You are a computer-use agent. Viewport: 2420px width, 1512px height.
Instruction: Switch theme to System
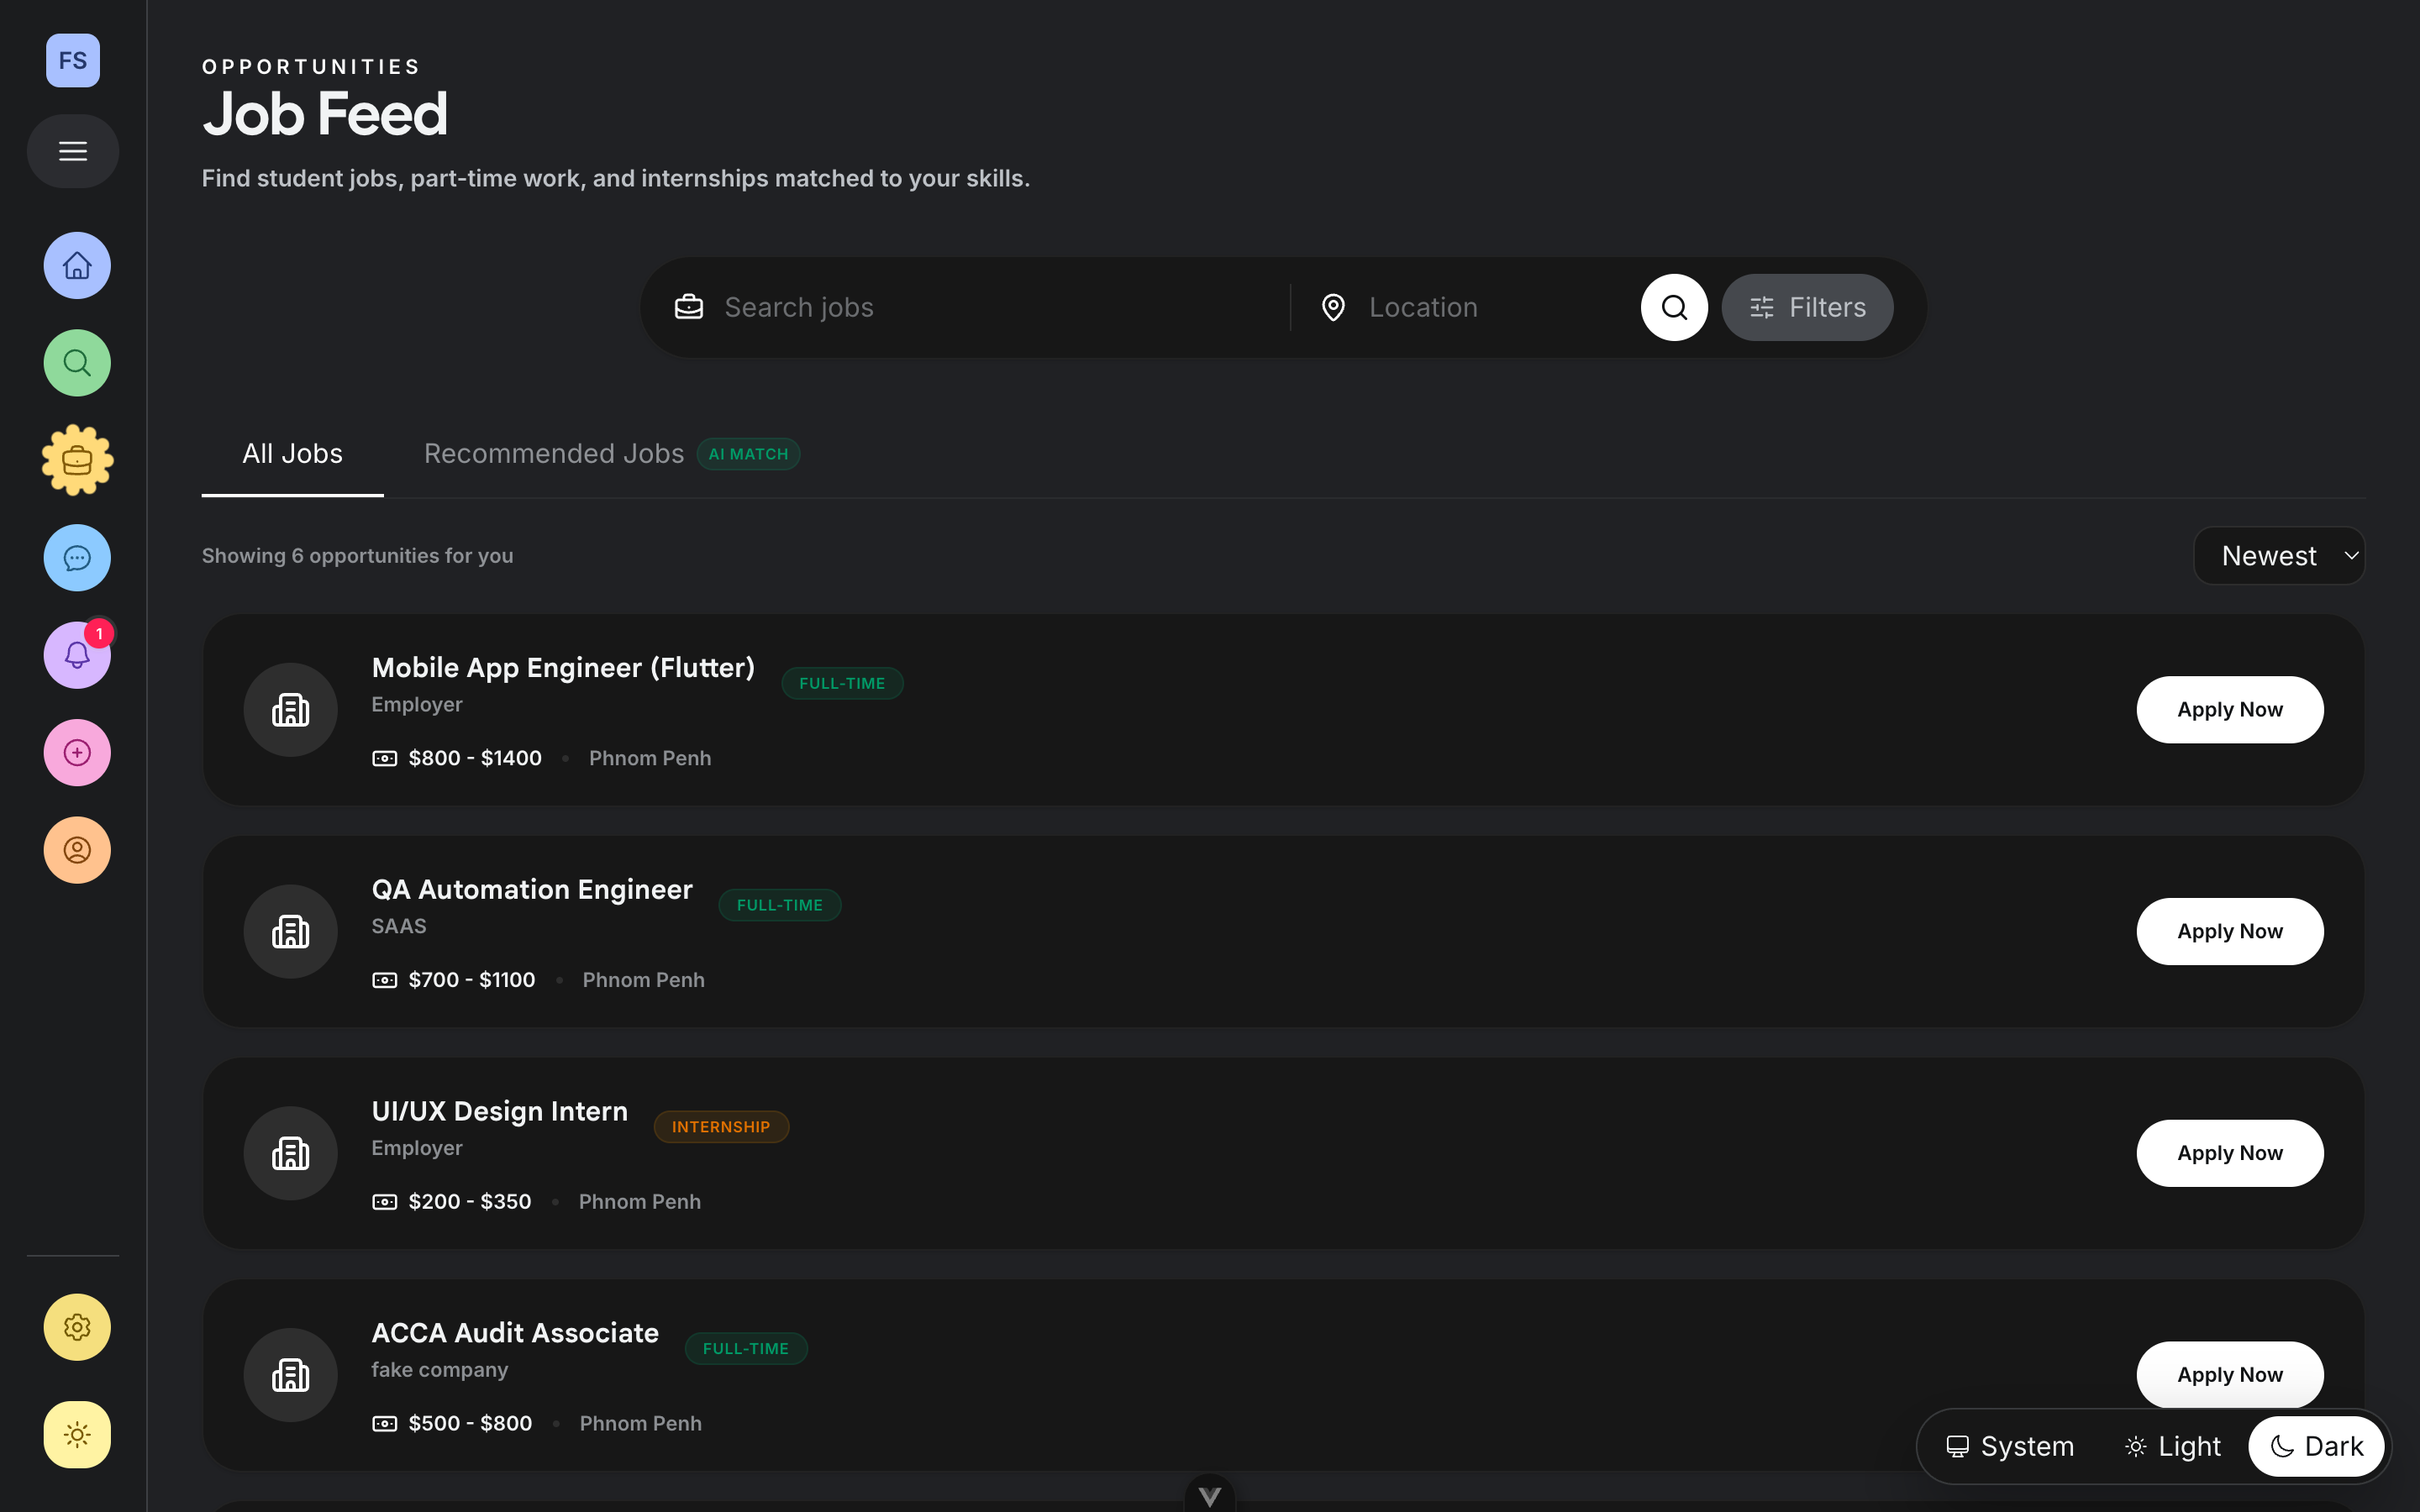point(2010,1447)
